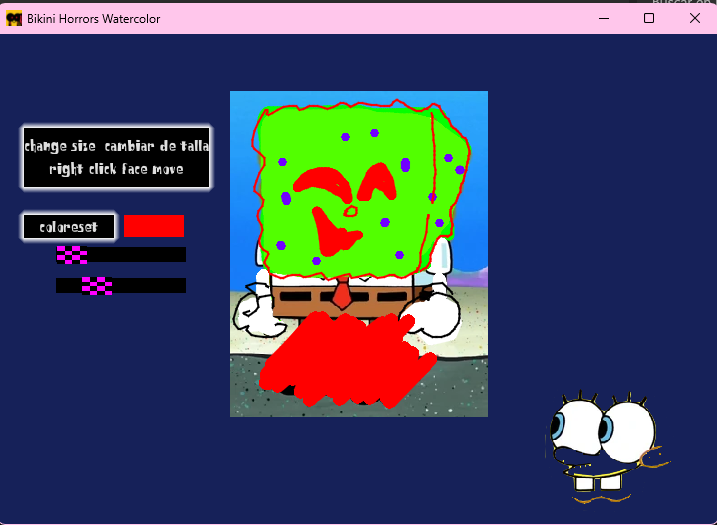Minimize the Bikini Horrors Watercolor window
This screenshot has height=525, width=717.
coord(604,19)
